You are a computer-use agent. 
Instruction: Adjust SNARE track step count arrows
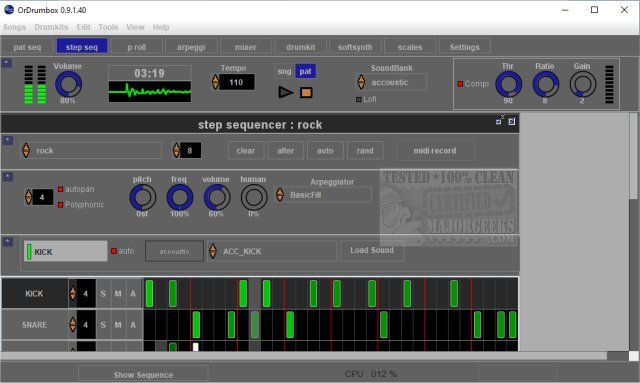click(73, 325)
